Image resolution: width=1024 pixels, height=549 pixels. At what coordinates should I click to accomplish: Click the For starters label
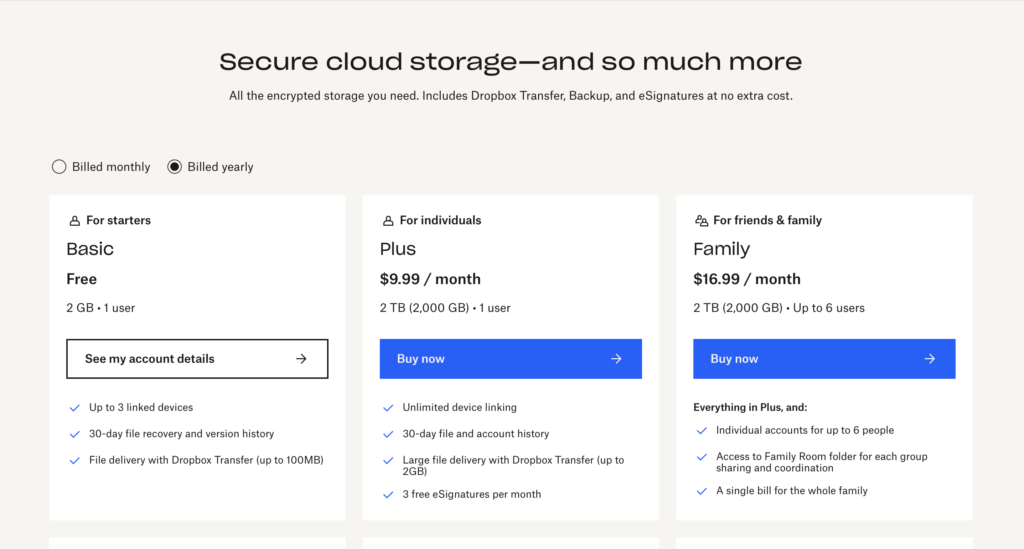(118, 220)
